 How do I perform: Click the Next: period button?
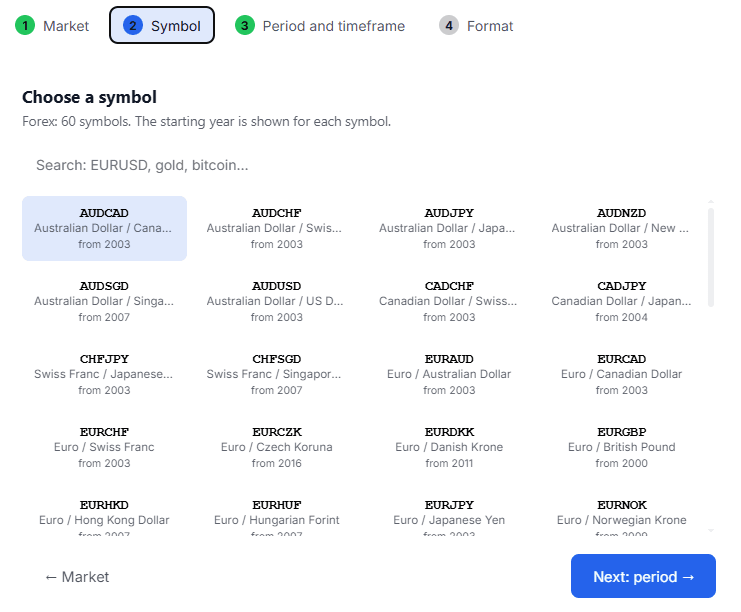(x=643, y=576)
